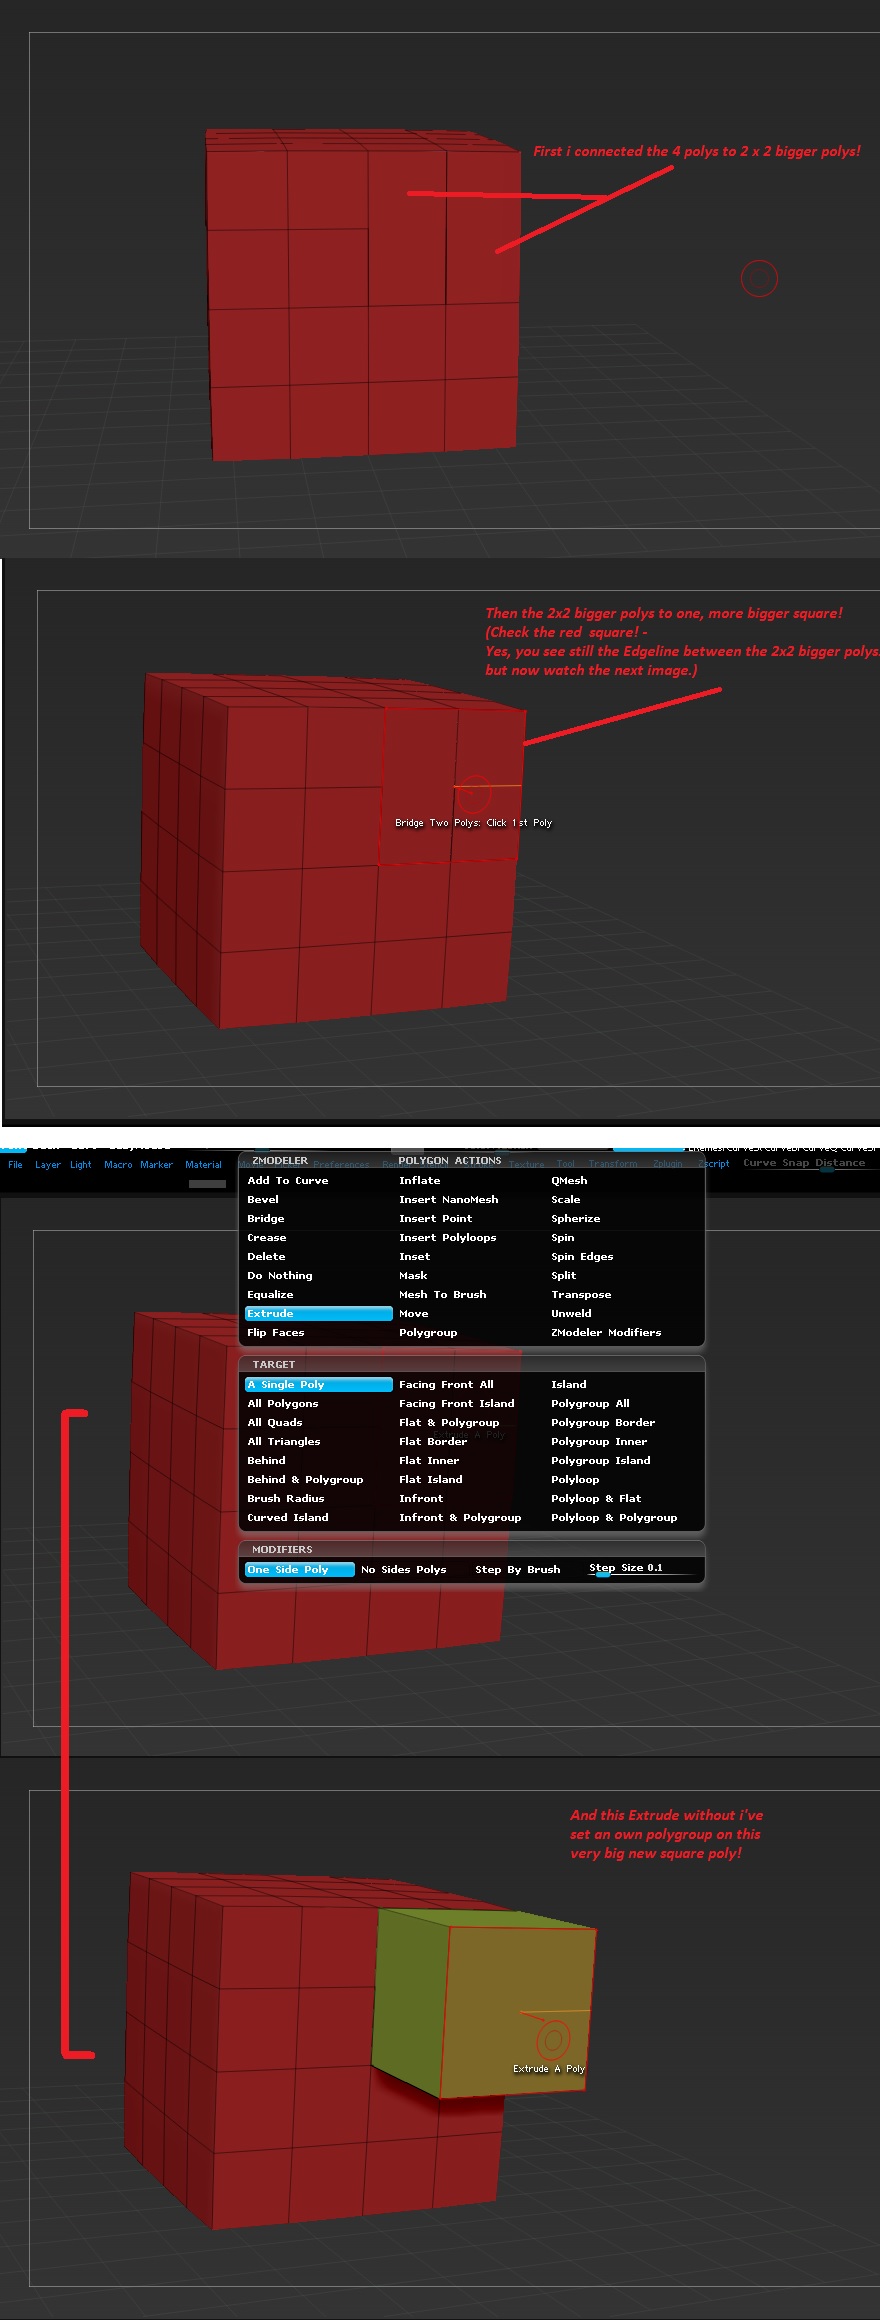Click the Curve Snap Distance slider
The height and width of the screenshot is (2320, 880).
(x=804, y=1163)
